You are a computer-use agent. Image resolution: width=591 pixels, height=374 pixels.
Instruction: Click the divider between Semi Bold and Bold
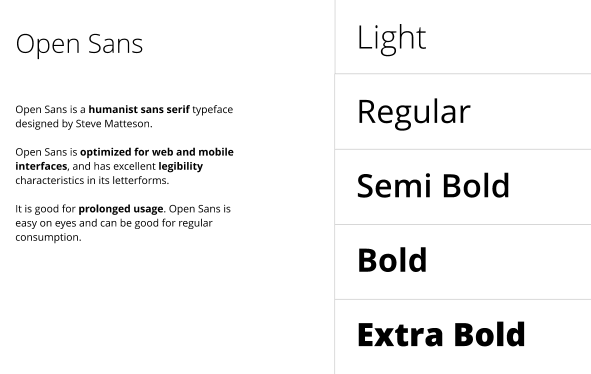pyautogui.click(x=463, y=224)
